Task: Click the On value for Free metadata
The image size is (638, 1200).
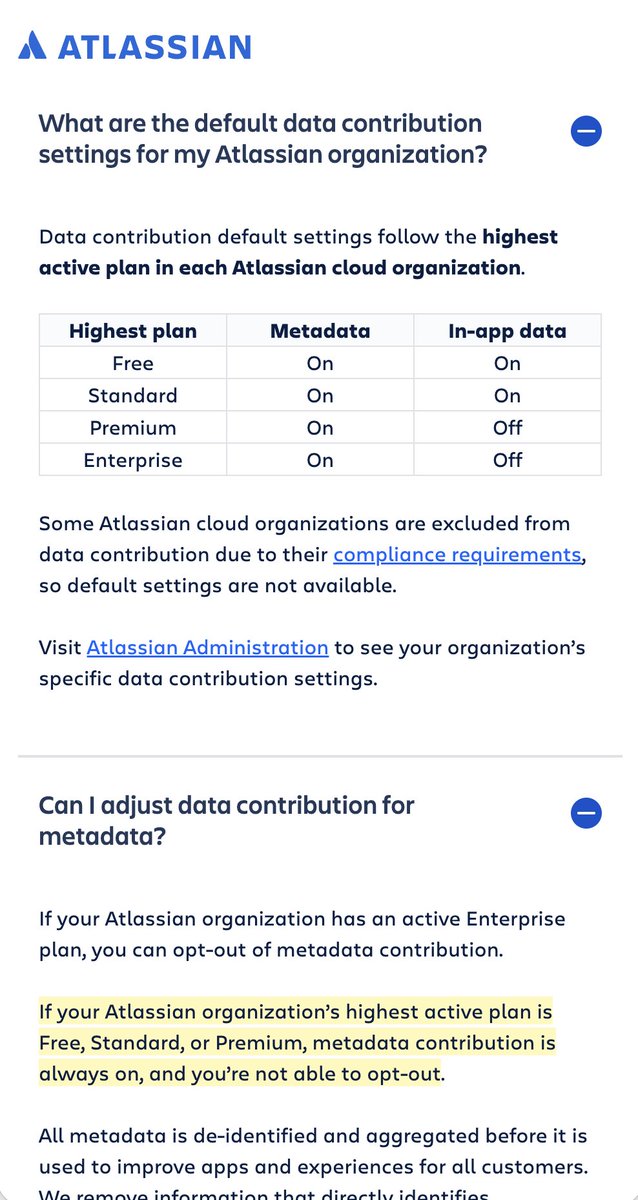Action: tap(320, 364)
